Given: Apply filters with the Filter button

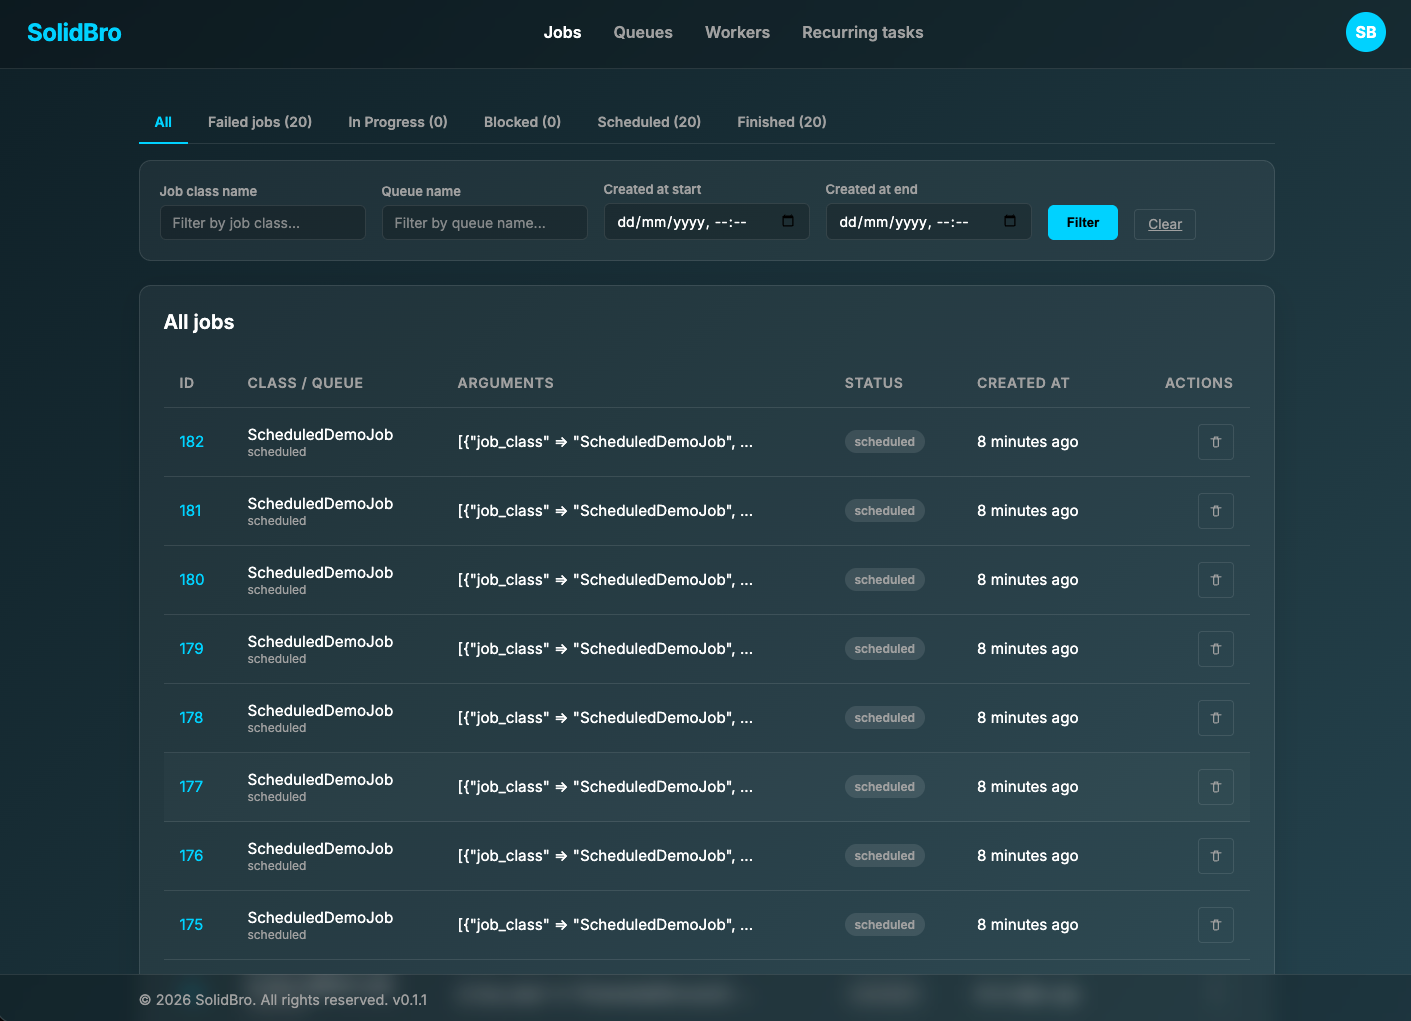Looking at the screenshot, I should [1082, 222].
